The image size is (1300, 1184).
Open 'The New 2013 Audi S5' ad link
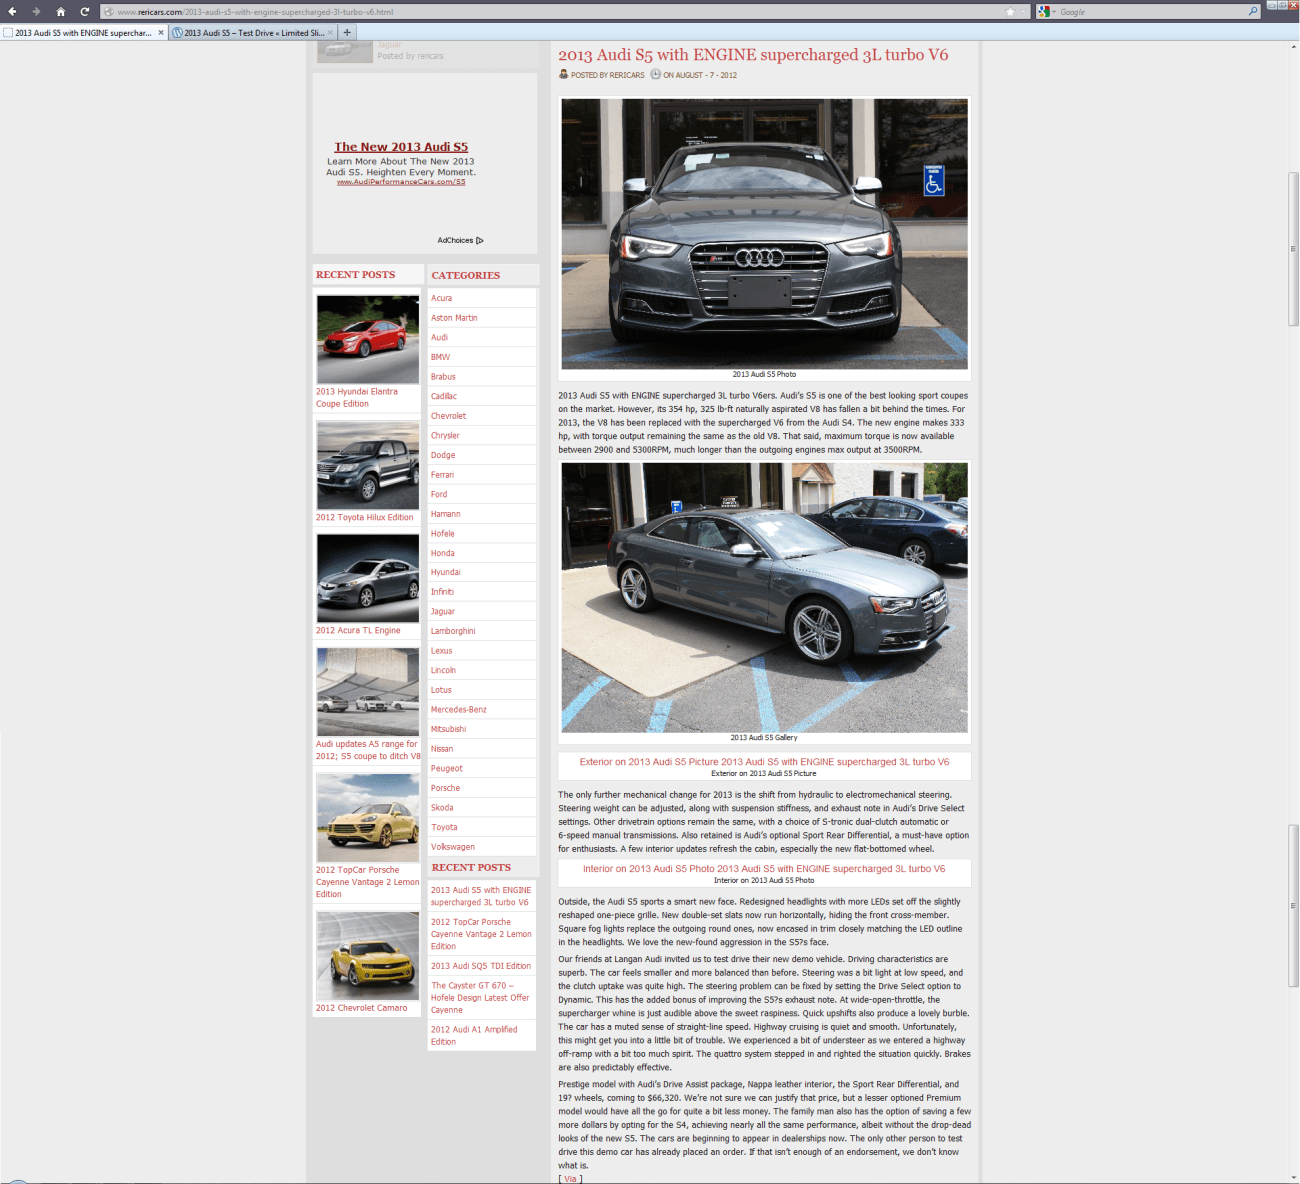[401, 147]
